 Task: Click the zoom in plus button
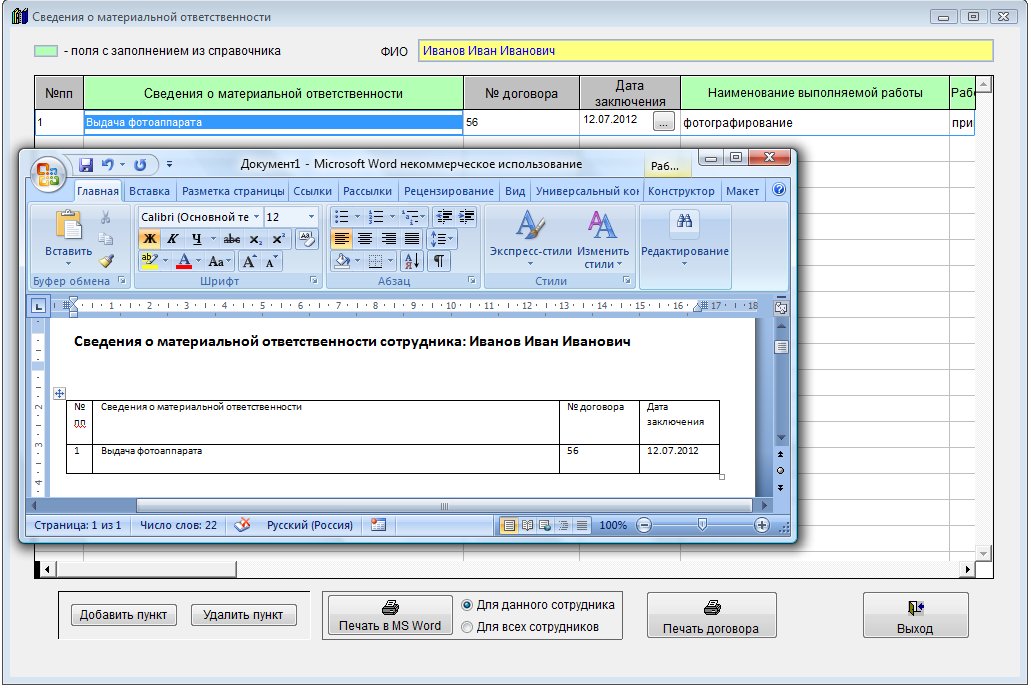pos(761,525)
